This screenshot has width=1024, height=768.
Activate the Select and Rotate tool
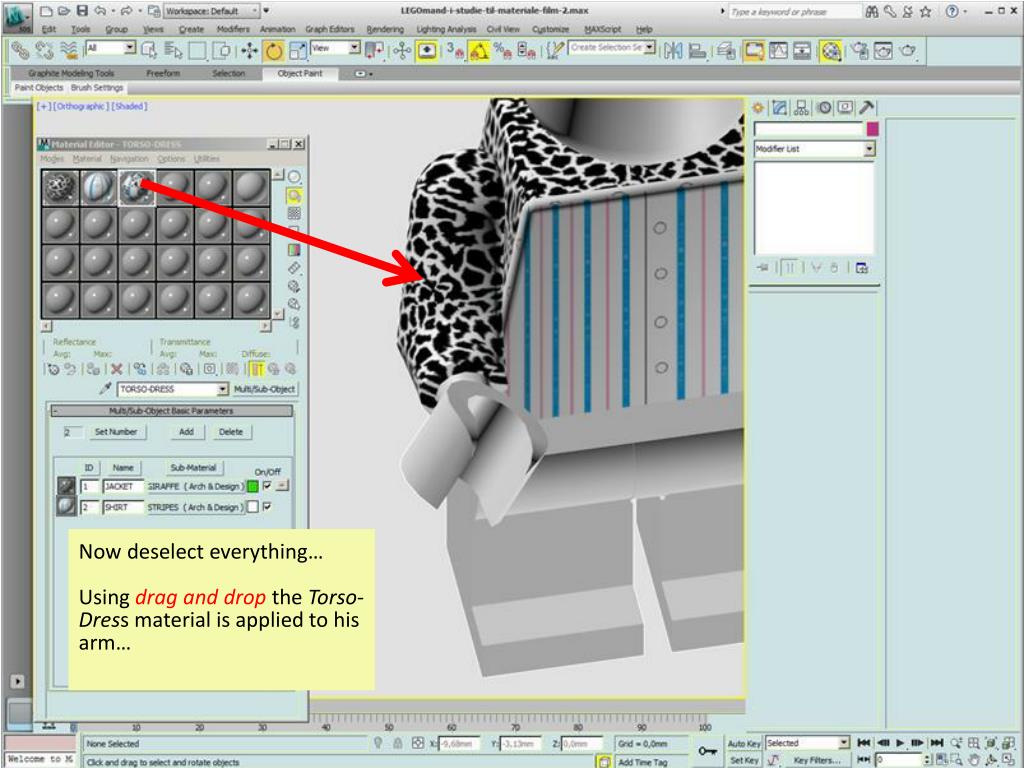pyautogui.click(x=274, y=51)
